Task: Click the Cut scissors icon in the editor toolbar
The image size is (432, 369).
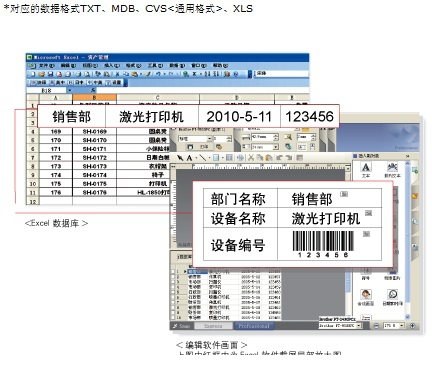Action: [x=251, y=158]
